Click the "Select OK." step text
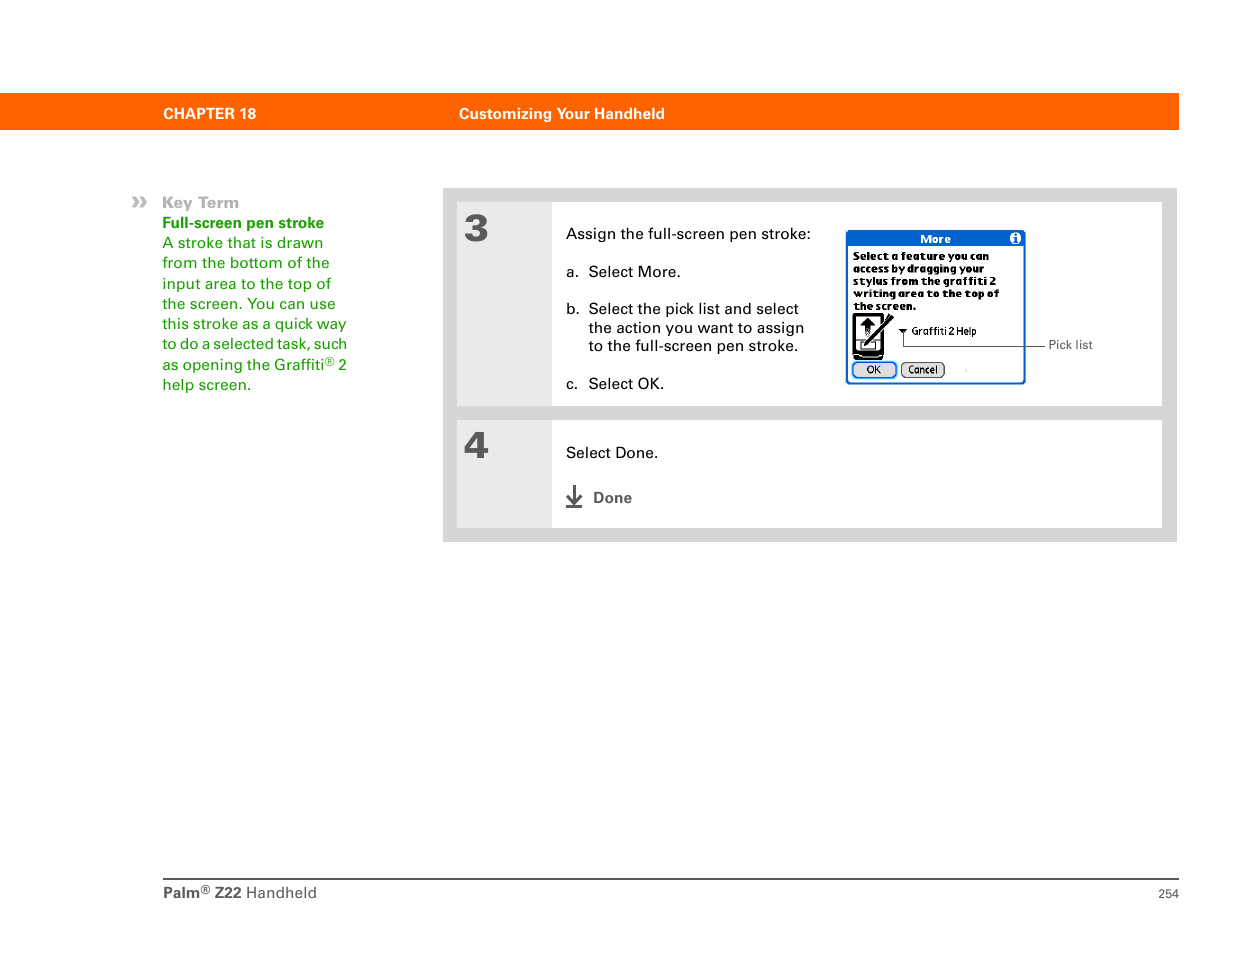Image resolution: width=1235 pixels, height=954 pixels. [x=626, y=384]
